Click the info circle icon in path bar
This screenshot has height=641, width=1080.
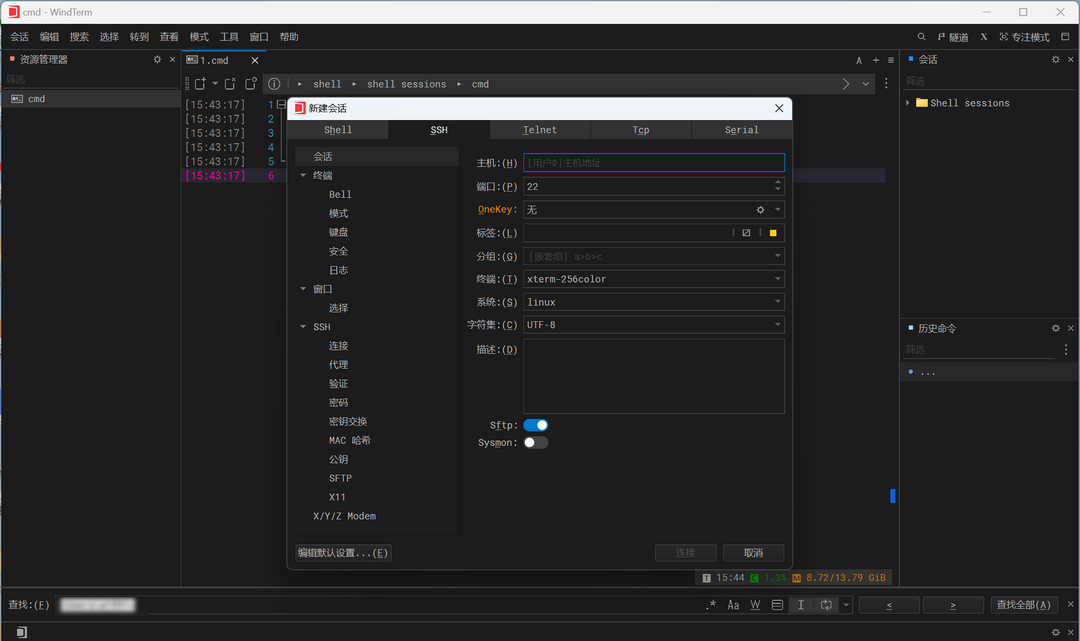point(274,84)
